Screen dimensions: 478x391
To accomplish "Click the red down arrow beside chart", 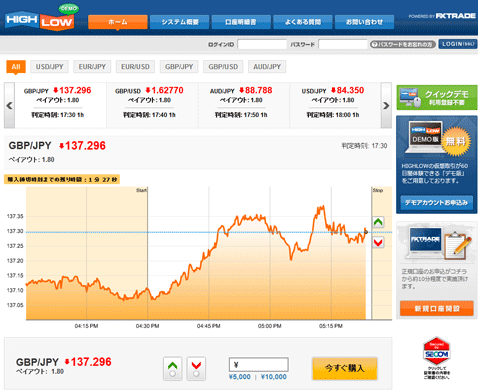I will click(378, 242).
